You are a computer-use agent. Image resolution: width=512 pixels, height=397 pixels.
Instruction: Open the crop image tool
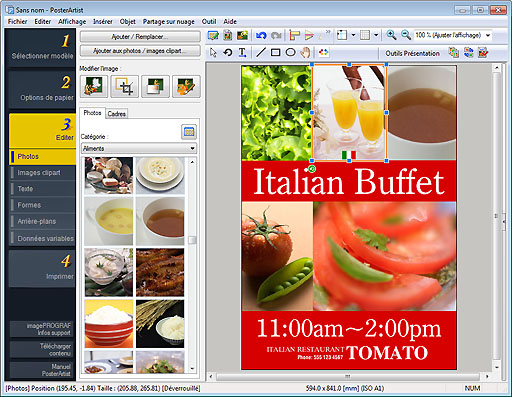pyautogui.click(x=124, y=86)
